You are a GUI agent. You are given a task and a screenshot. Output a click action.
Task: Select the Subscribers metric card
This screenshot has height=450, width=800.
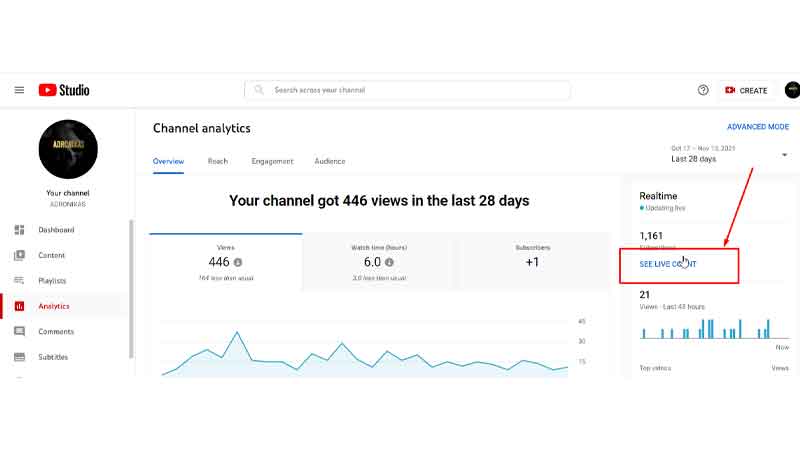coord(533,262)
